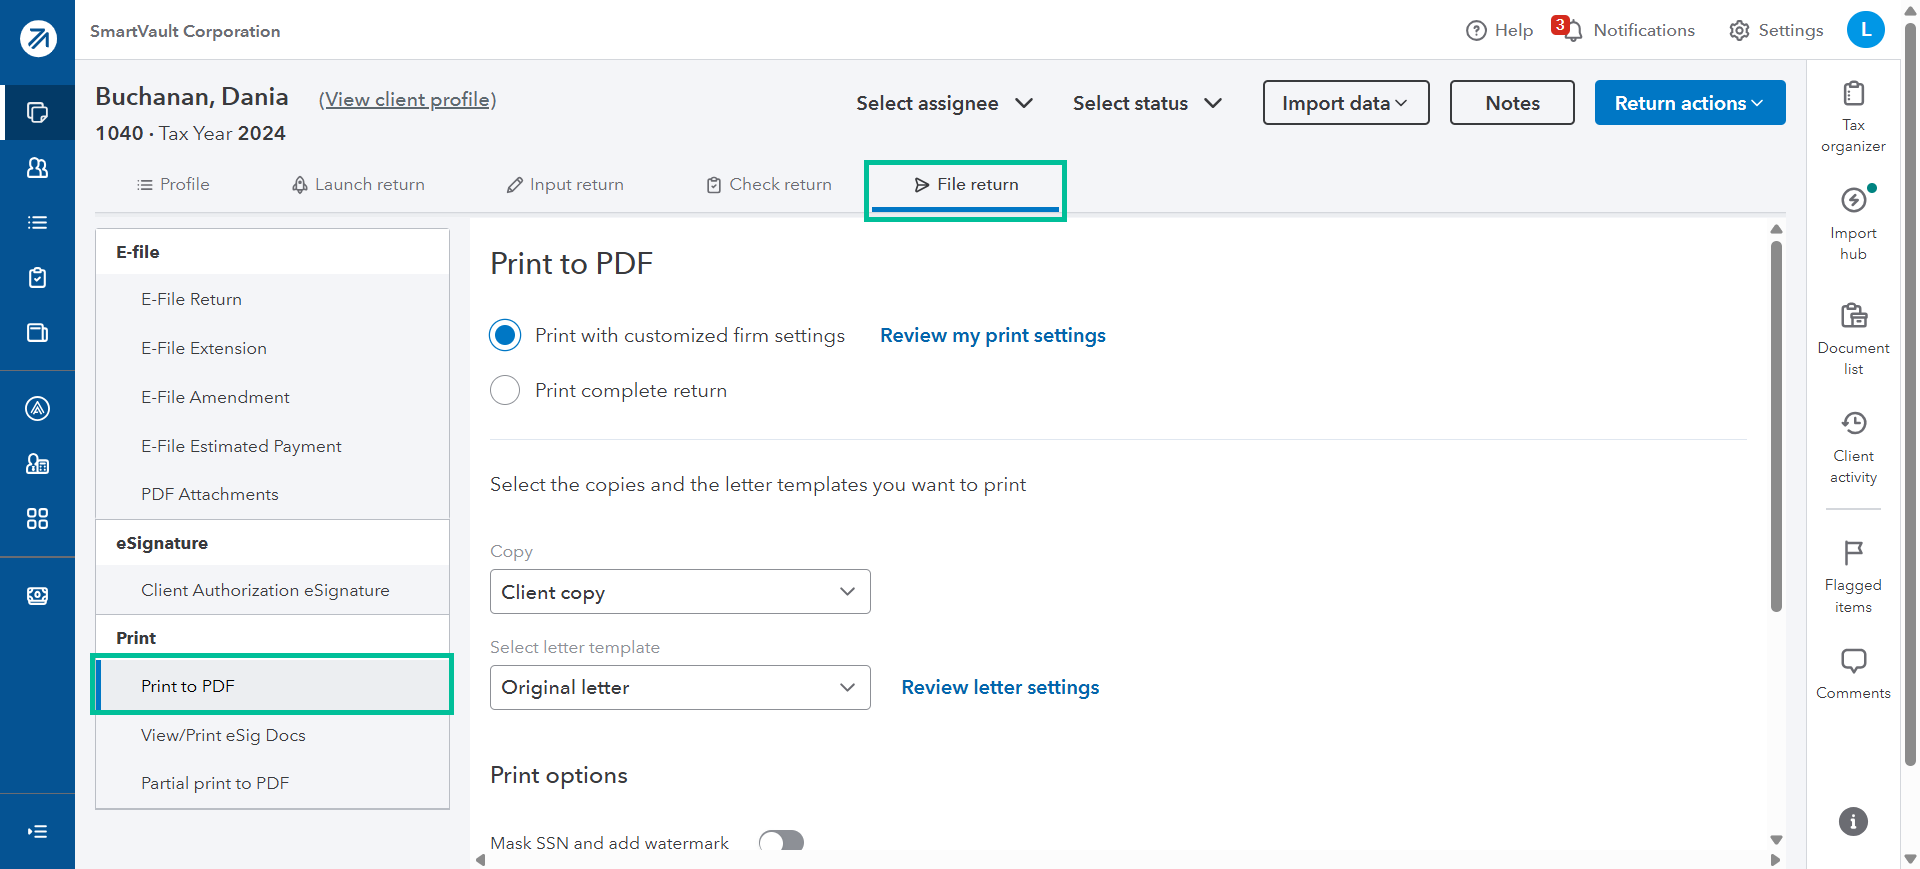The width and height of the screenshot is (1920, 869).
Task: Click the info icon at bottom right
Action: click(1853, 821)
